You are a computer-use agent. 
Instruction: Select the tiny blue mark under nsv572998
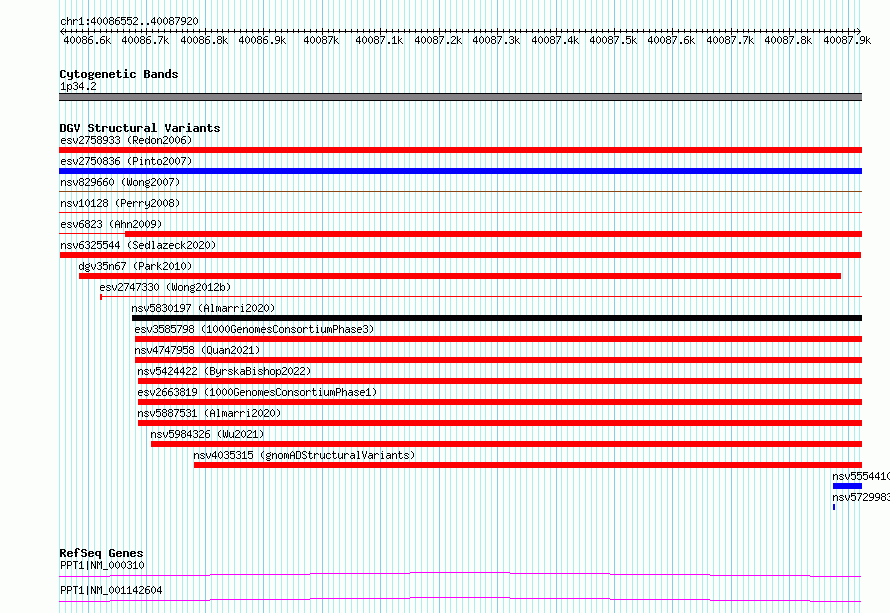click(x=834, y=507)
